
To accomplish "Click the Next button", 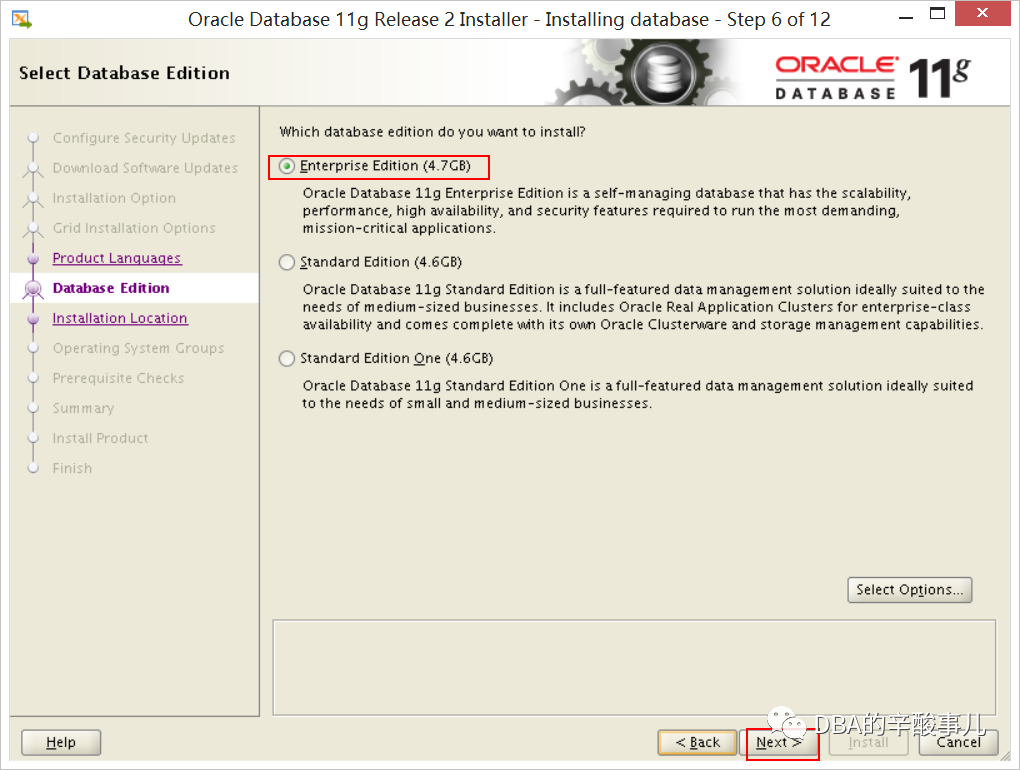I will 779,743.
